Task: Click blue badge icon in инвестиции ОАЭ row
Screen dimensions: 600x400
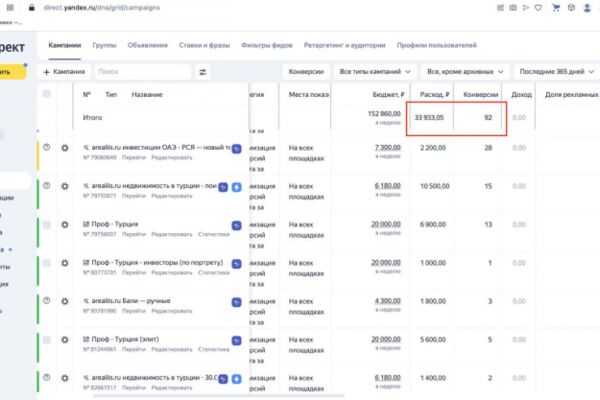Action: click(236, 149)
